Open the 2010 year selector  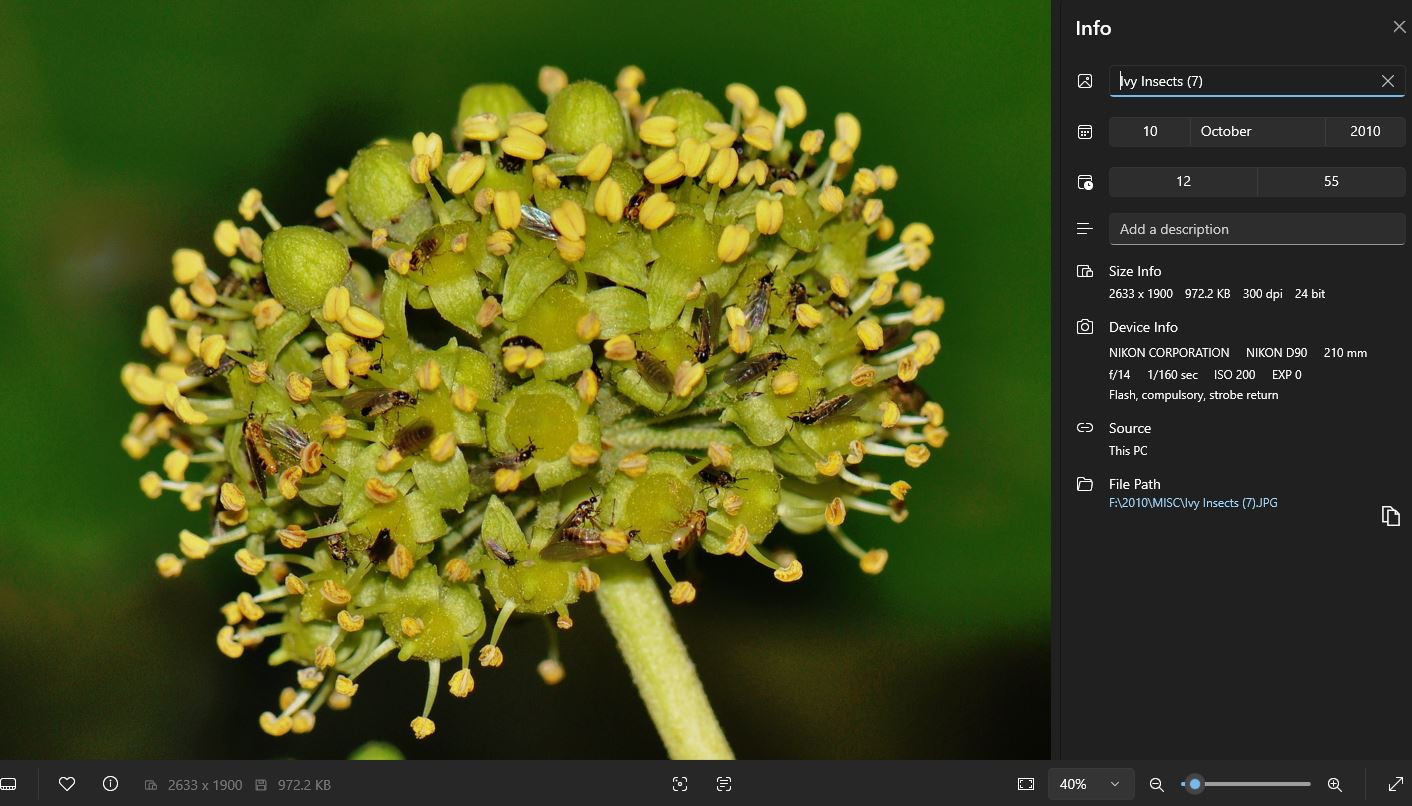click(x=1364, y=131)
